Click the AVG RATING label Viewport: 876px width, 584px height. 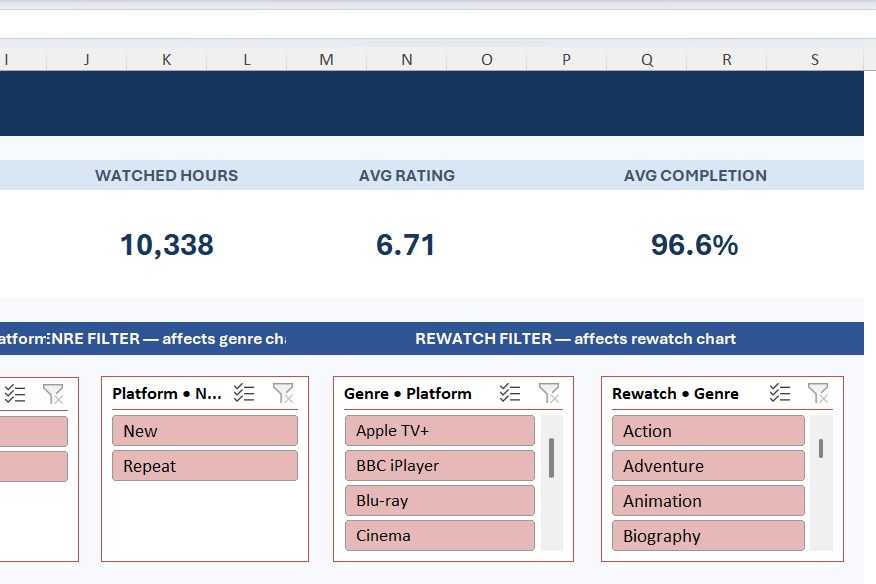click(x=407, y=175)
